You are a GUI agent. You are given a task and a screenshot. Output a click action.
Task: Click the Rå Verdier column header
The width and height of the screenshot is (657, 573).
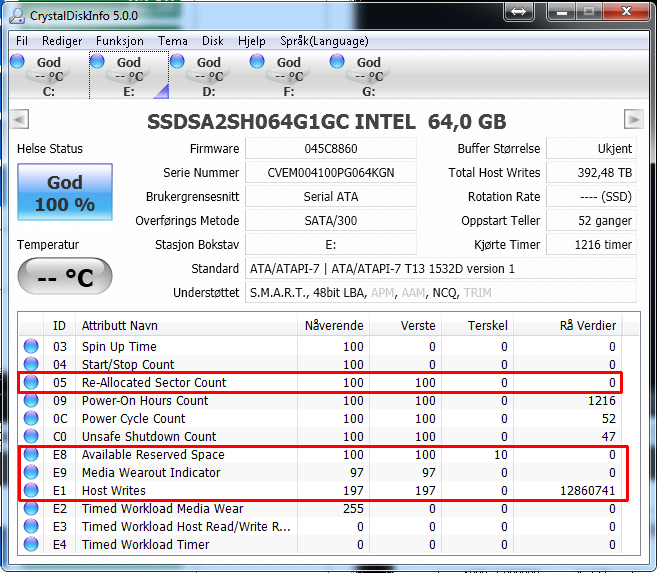(x=568, y=325)
